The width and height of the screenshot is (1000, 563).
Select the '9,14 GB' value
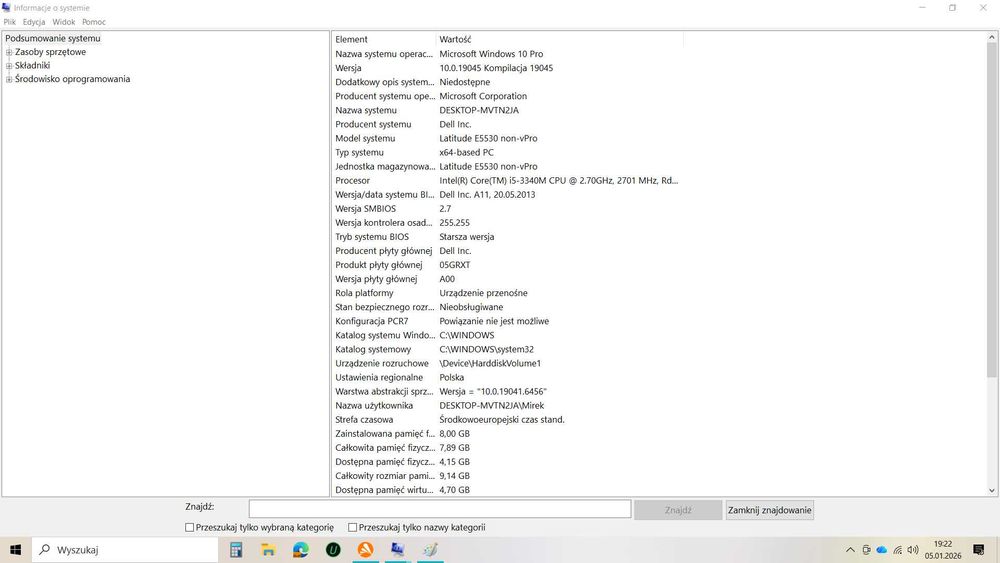tap(454, 476)
